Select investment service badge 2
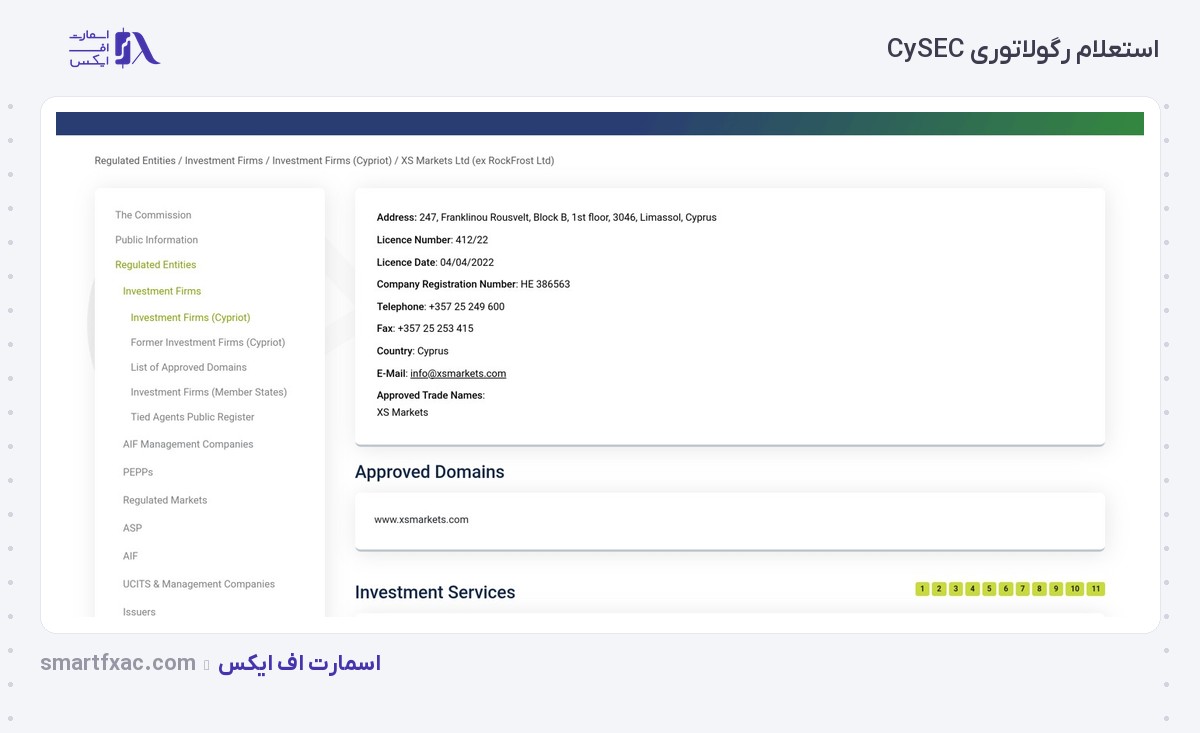Viewport: 1200px width, 733px height. click(x=939, y=589)
